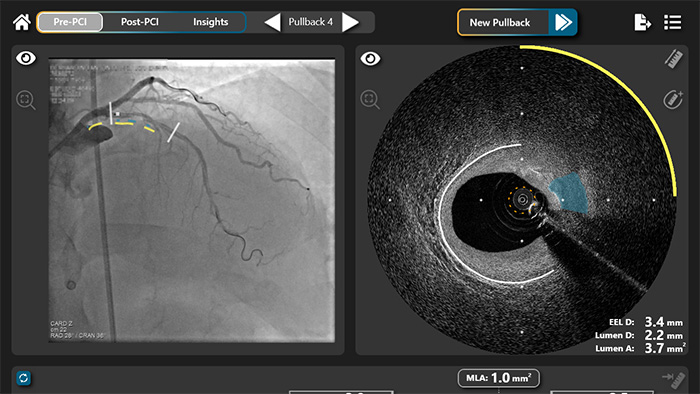Select the Pre-PCI tab
Screen dimensions: 700x394
click(70, 22)
